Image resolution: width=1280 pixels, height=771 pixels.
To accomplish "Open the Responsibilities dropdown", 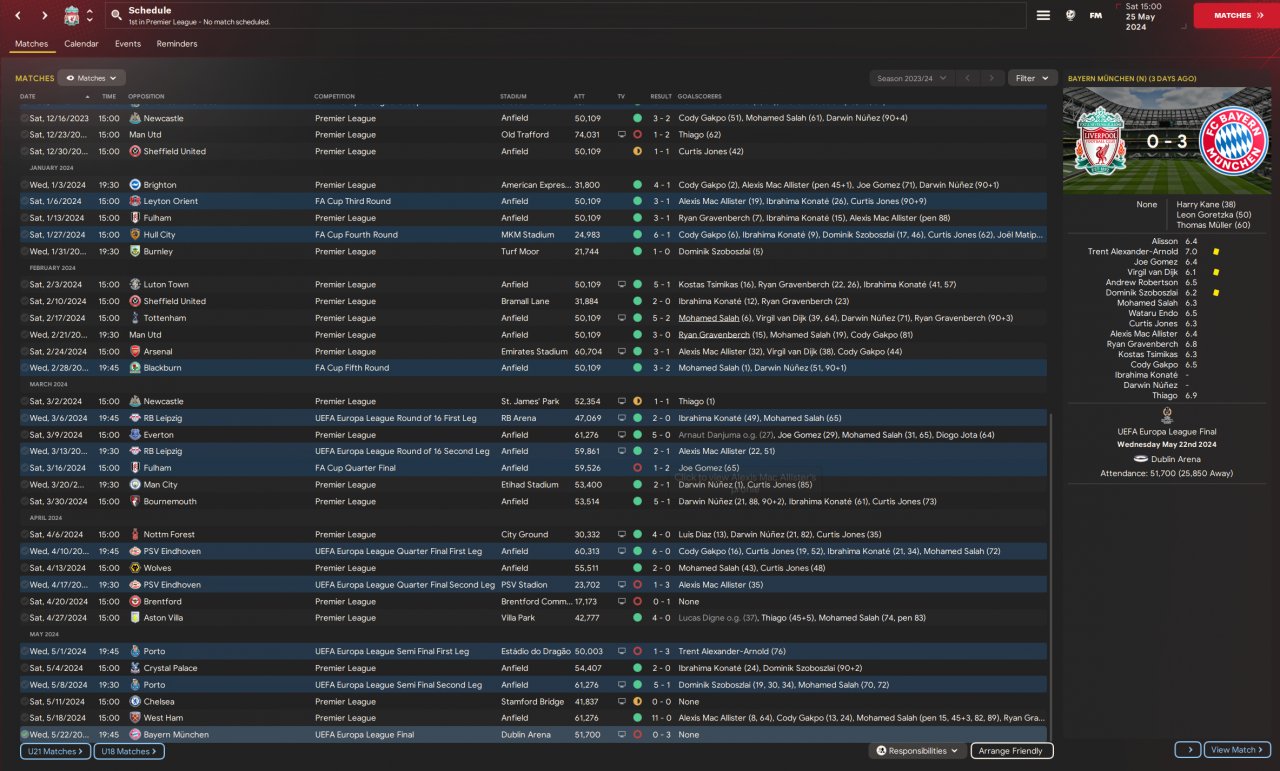I will click(917, 751).
